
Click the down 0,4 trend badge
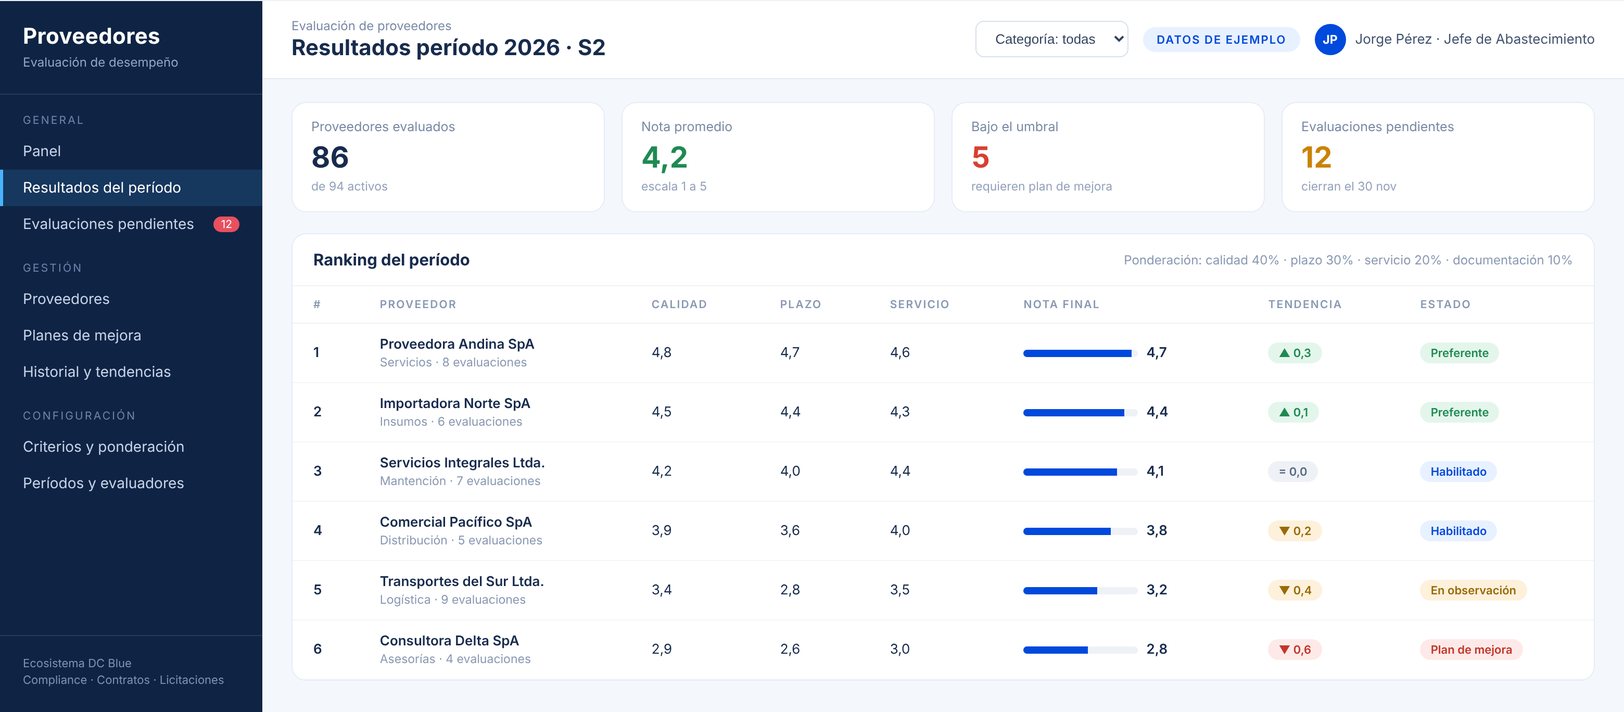1295,591
